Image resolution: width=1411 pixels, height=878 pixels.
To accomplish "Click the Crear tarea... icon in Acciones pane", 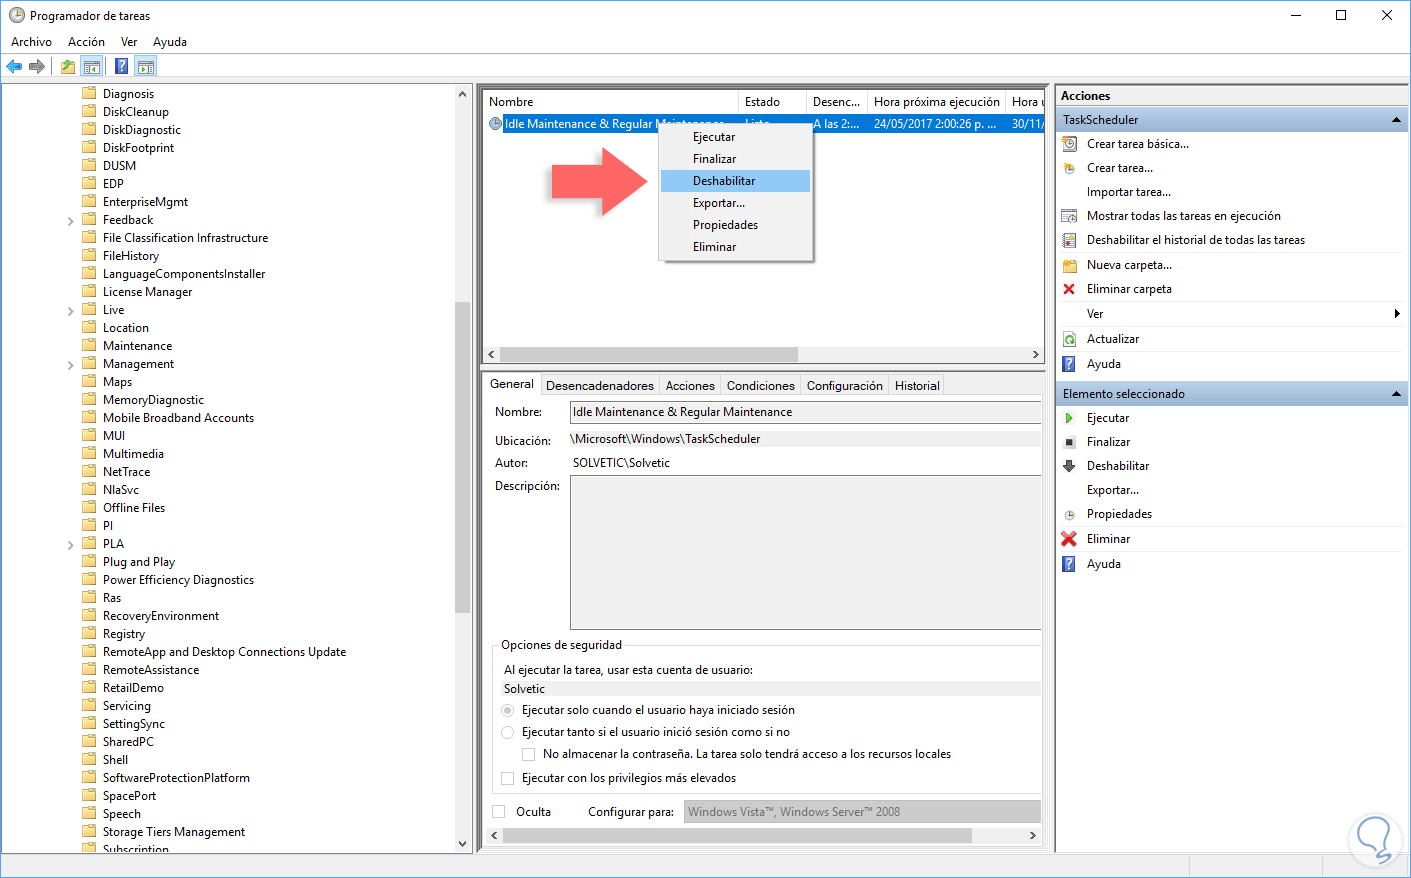I will tap(1069, 168).
